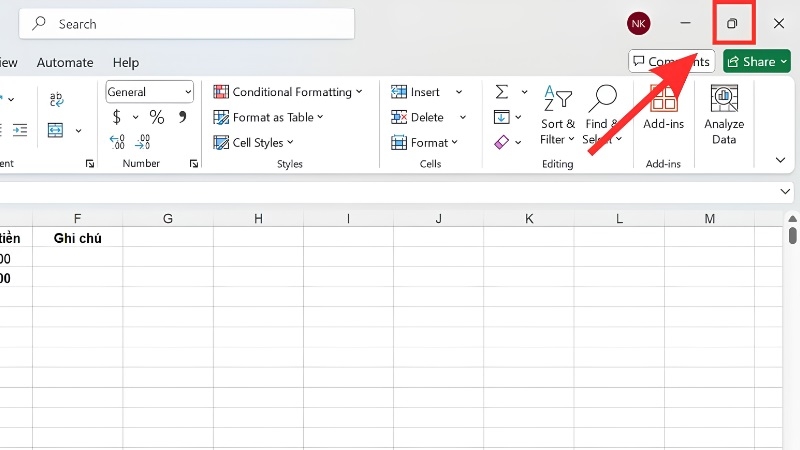Viewport: 800px width, 450px height.
Task: Open Find & Select menu
Action: (603, 115)
